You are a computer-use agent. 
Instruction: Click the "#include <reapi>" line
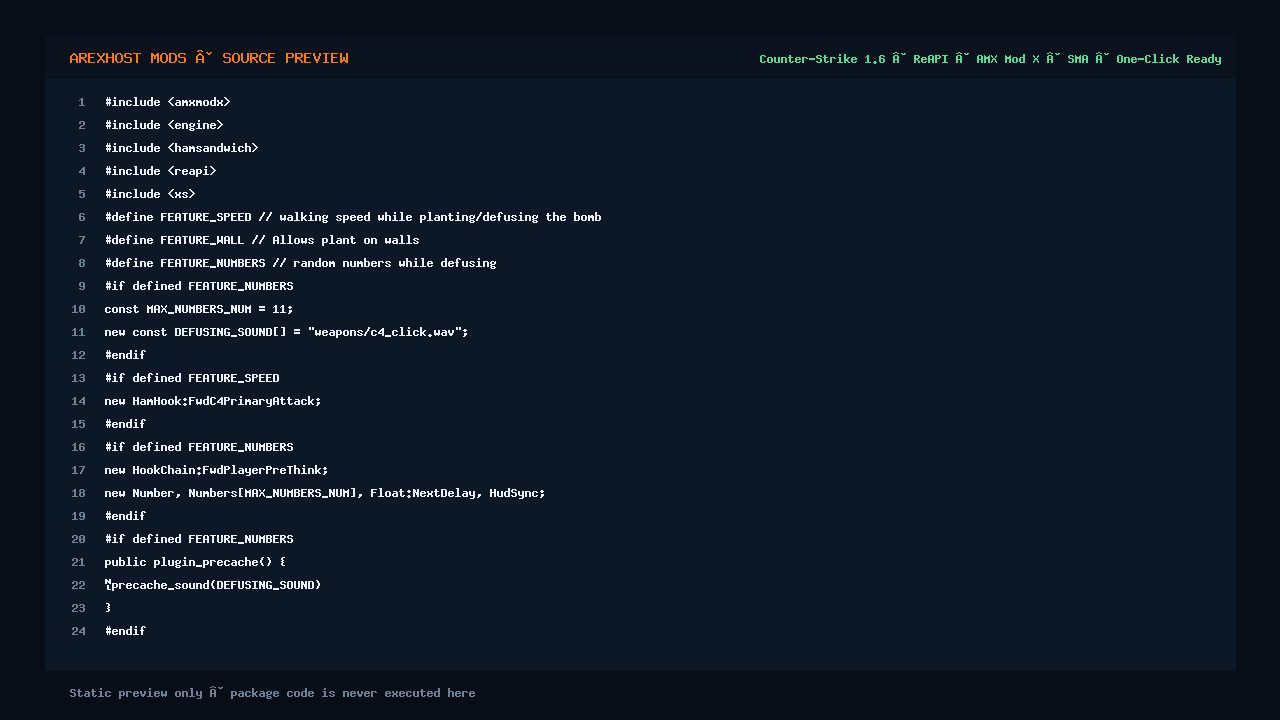tap(160, 171)
